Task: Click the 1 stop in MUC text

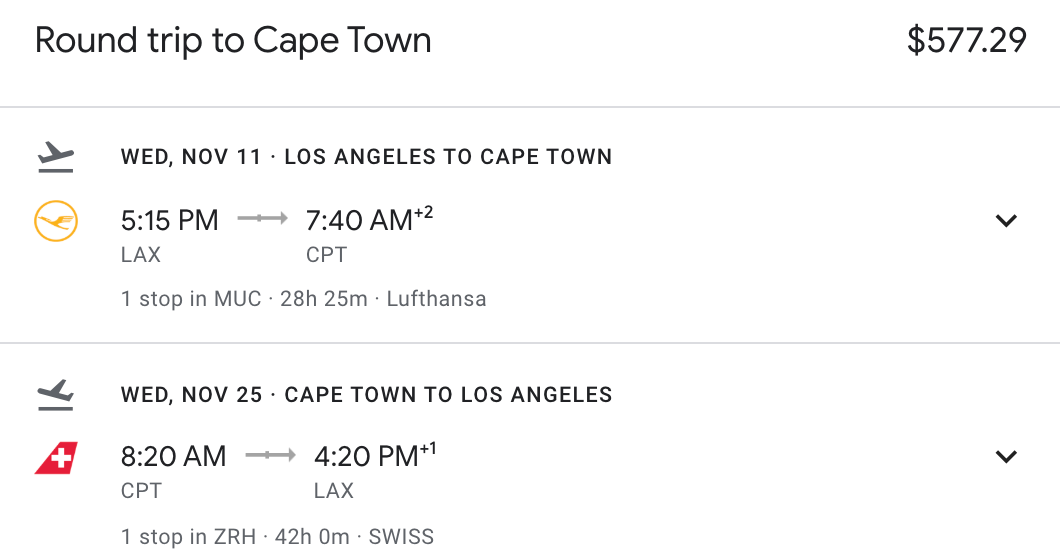Action: pyautogui.click(x=191, y=299)
